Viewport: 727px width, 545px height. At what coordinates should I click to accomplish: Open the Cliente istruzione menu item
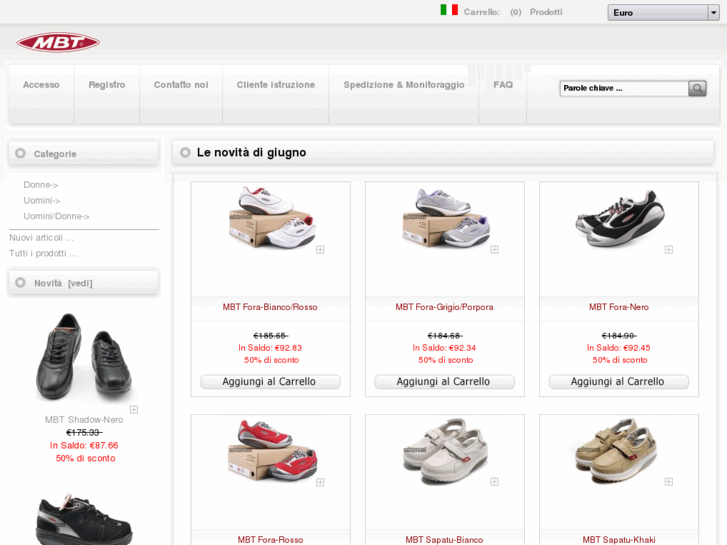pyautogui.click(x=276, y=85)
